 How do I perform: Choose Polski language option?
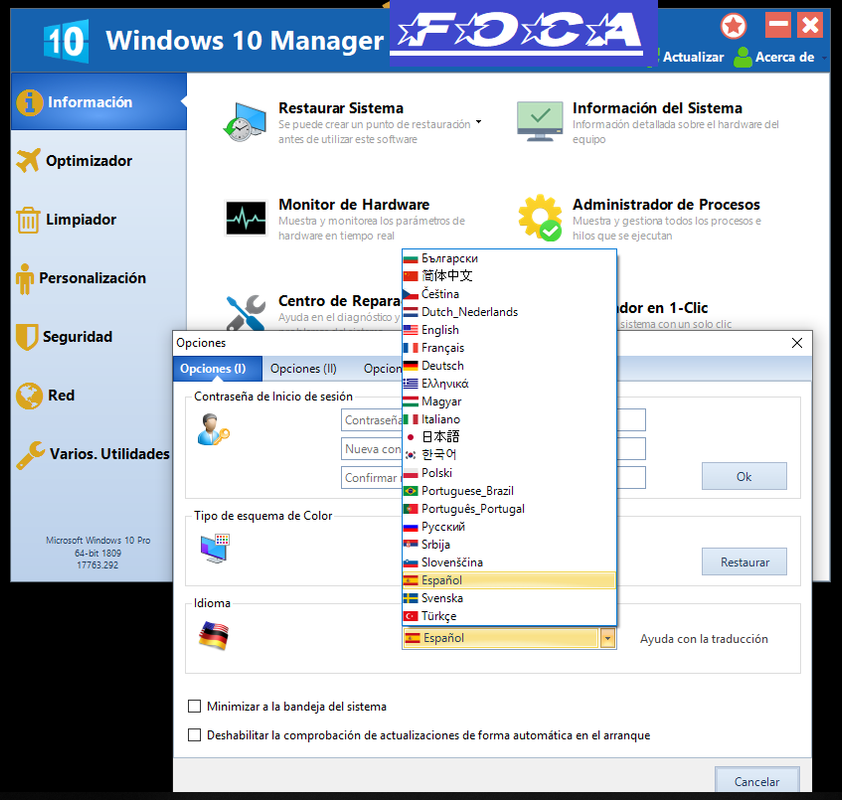click(x=509, y=473)
